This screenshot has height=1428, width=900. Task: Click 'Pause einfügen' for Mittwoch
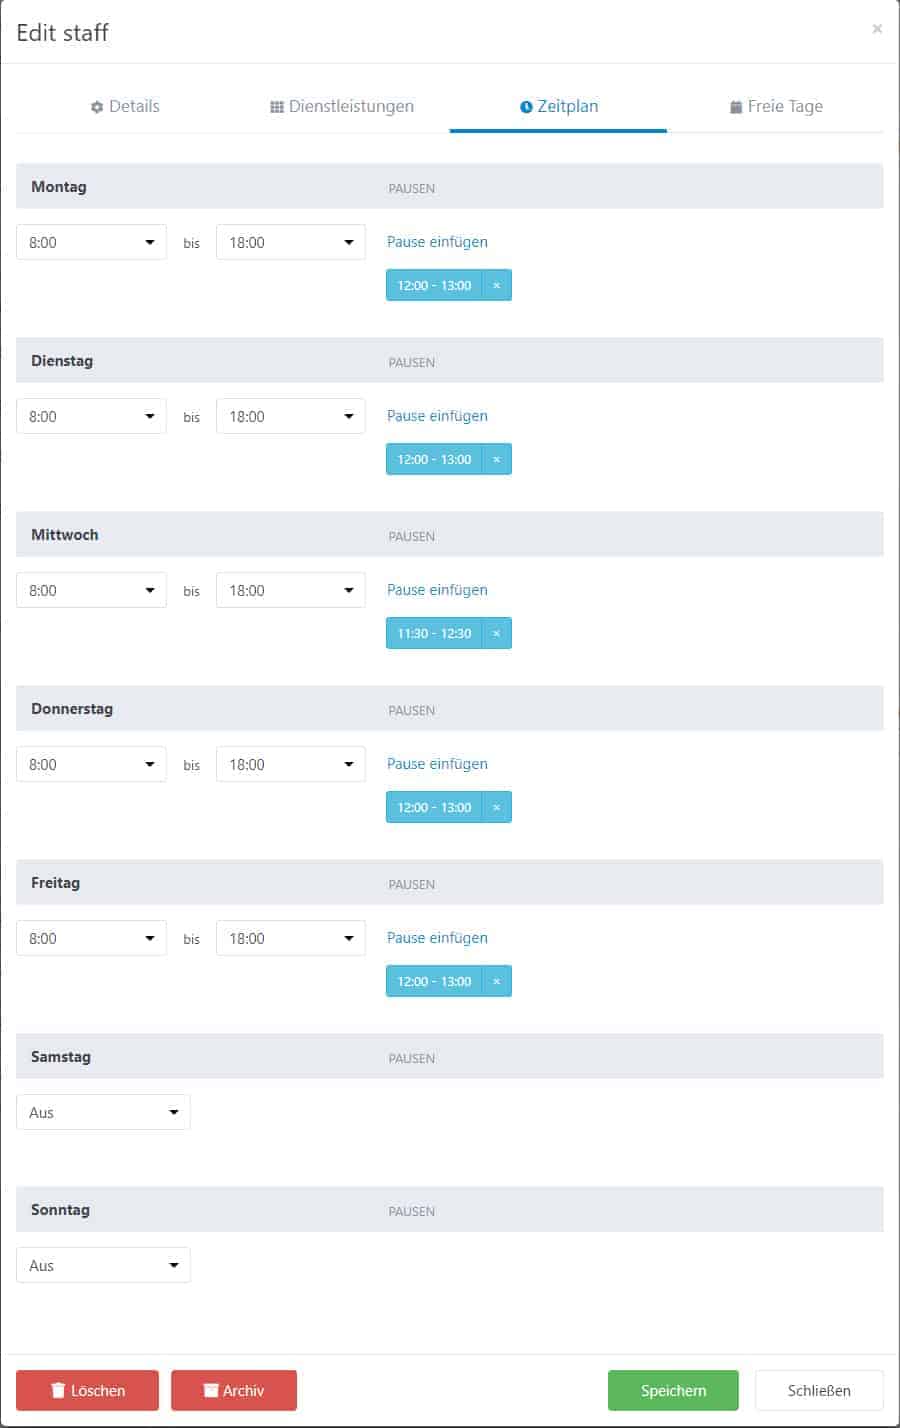437,590
